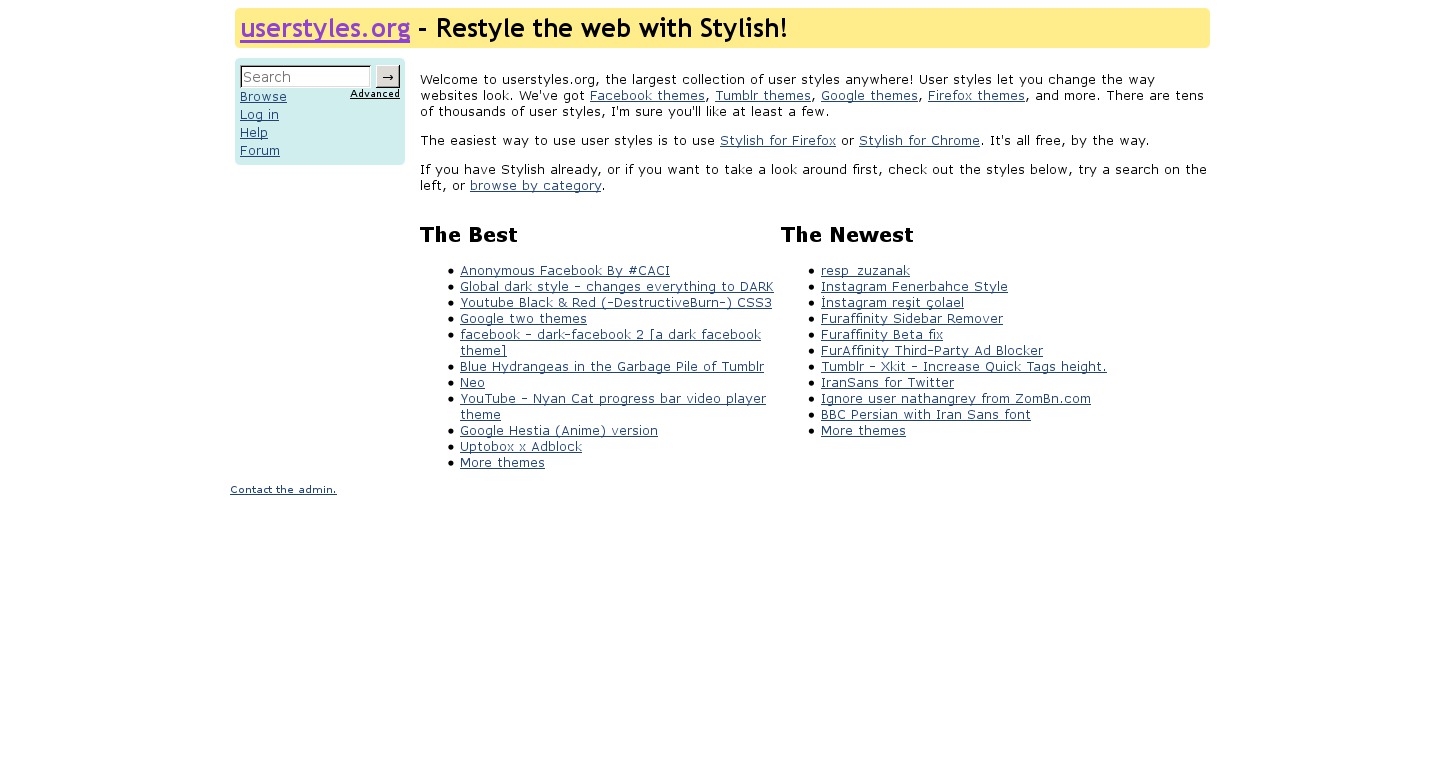Open Stylish for Chrome link
Viewport: 1440px width, 783px height.
coord(919,141)
